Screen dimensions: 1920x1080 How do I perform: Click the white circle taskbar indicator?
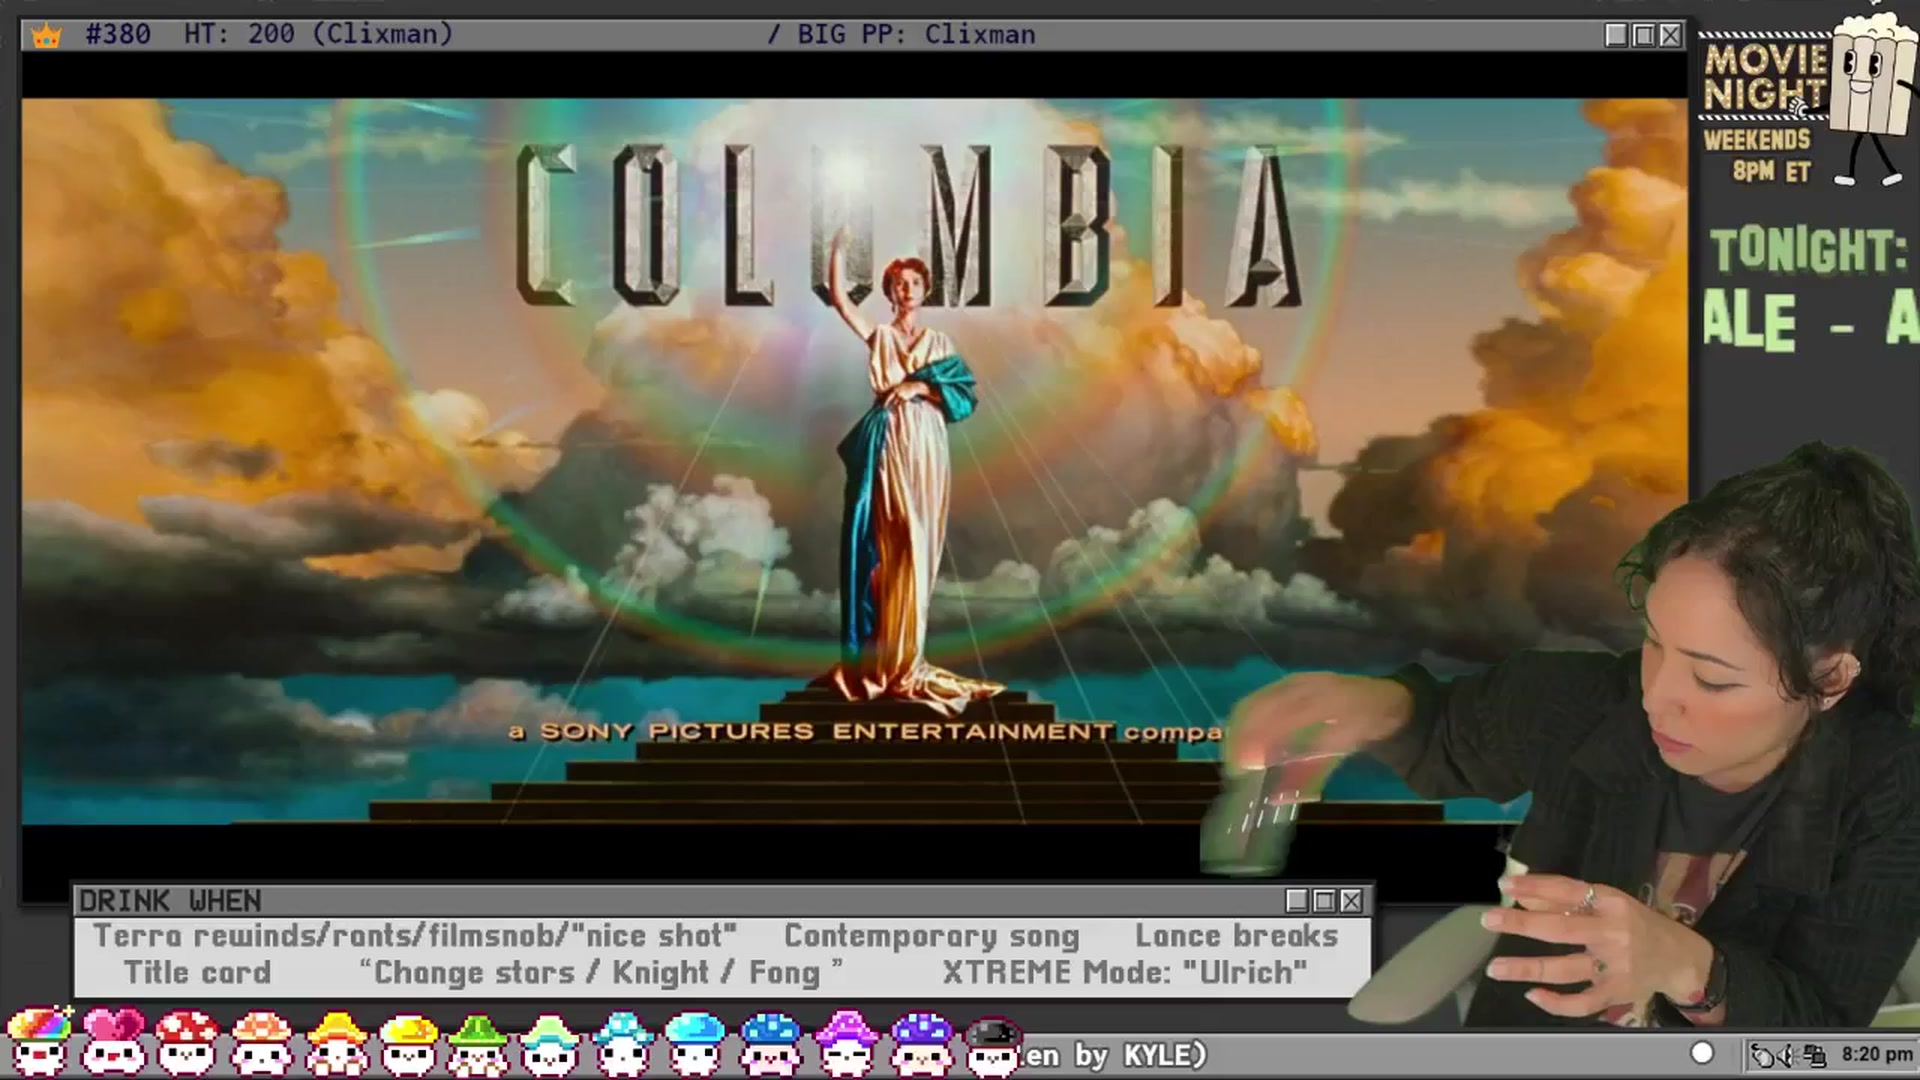(1702, 1053)
